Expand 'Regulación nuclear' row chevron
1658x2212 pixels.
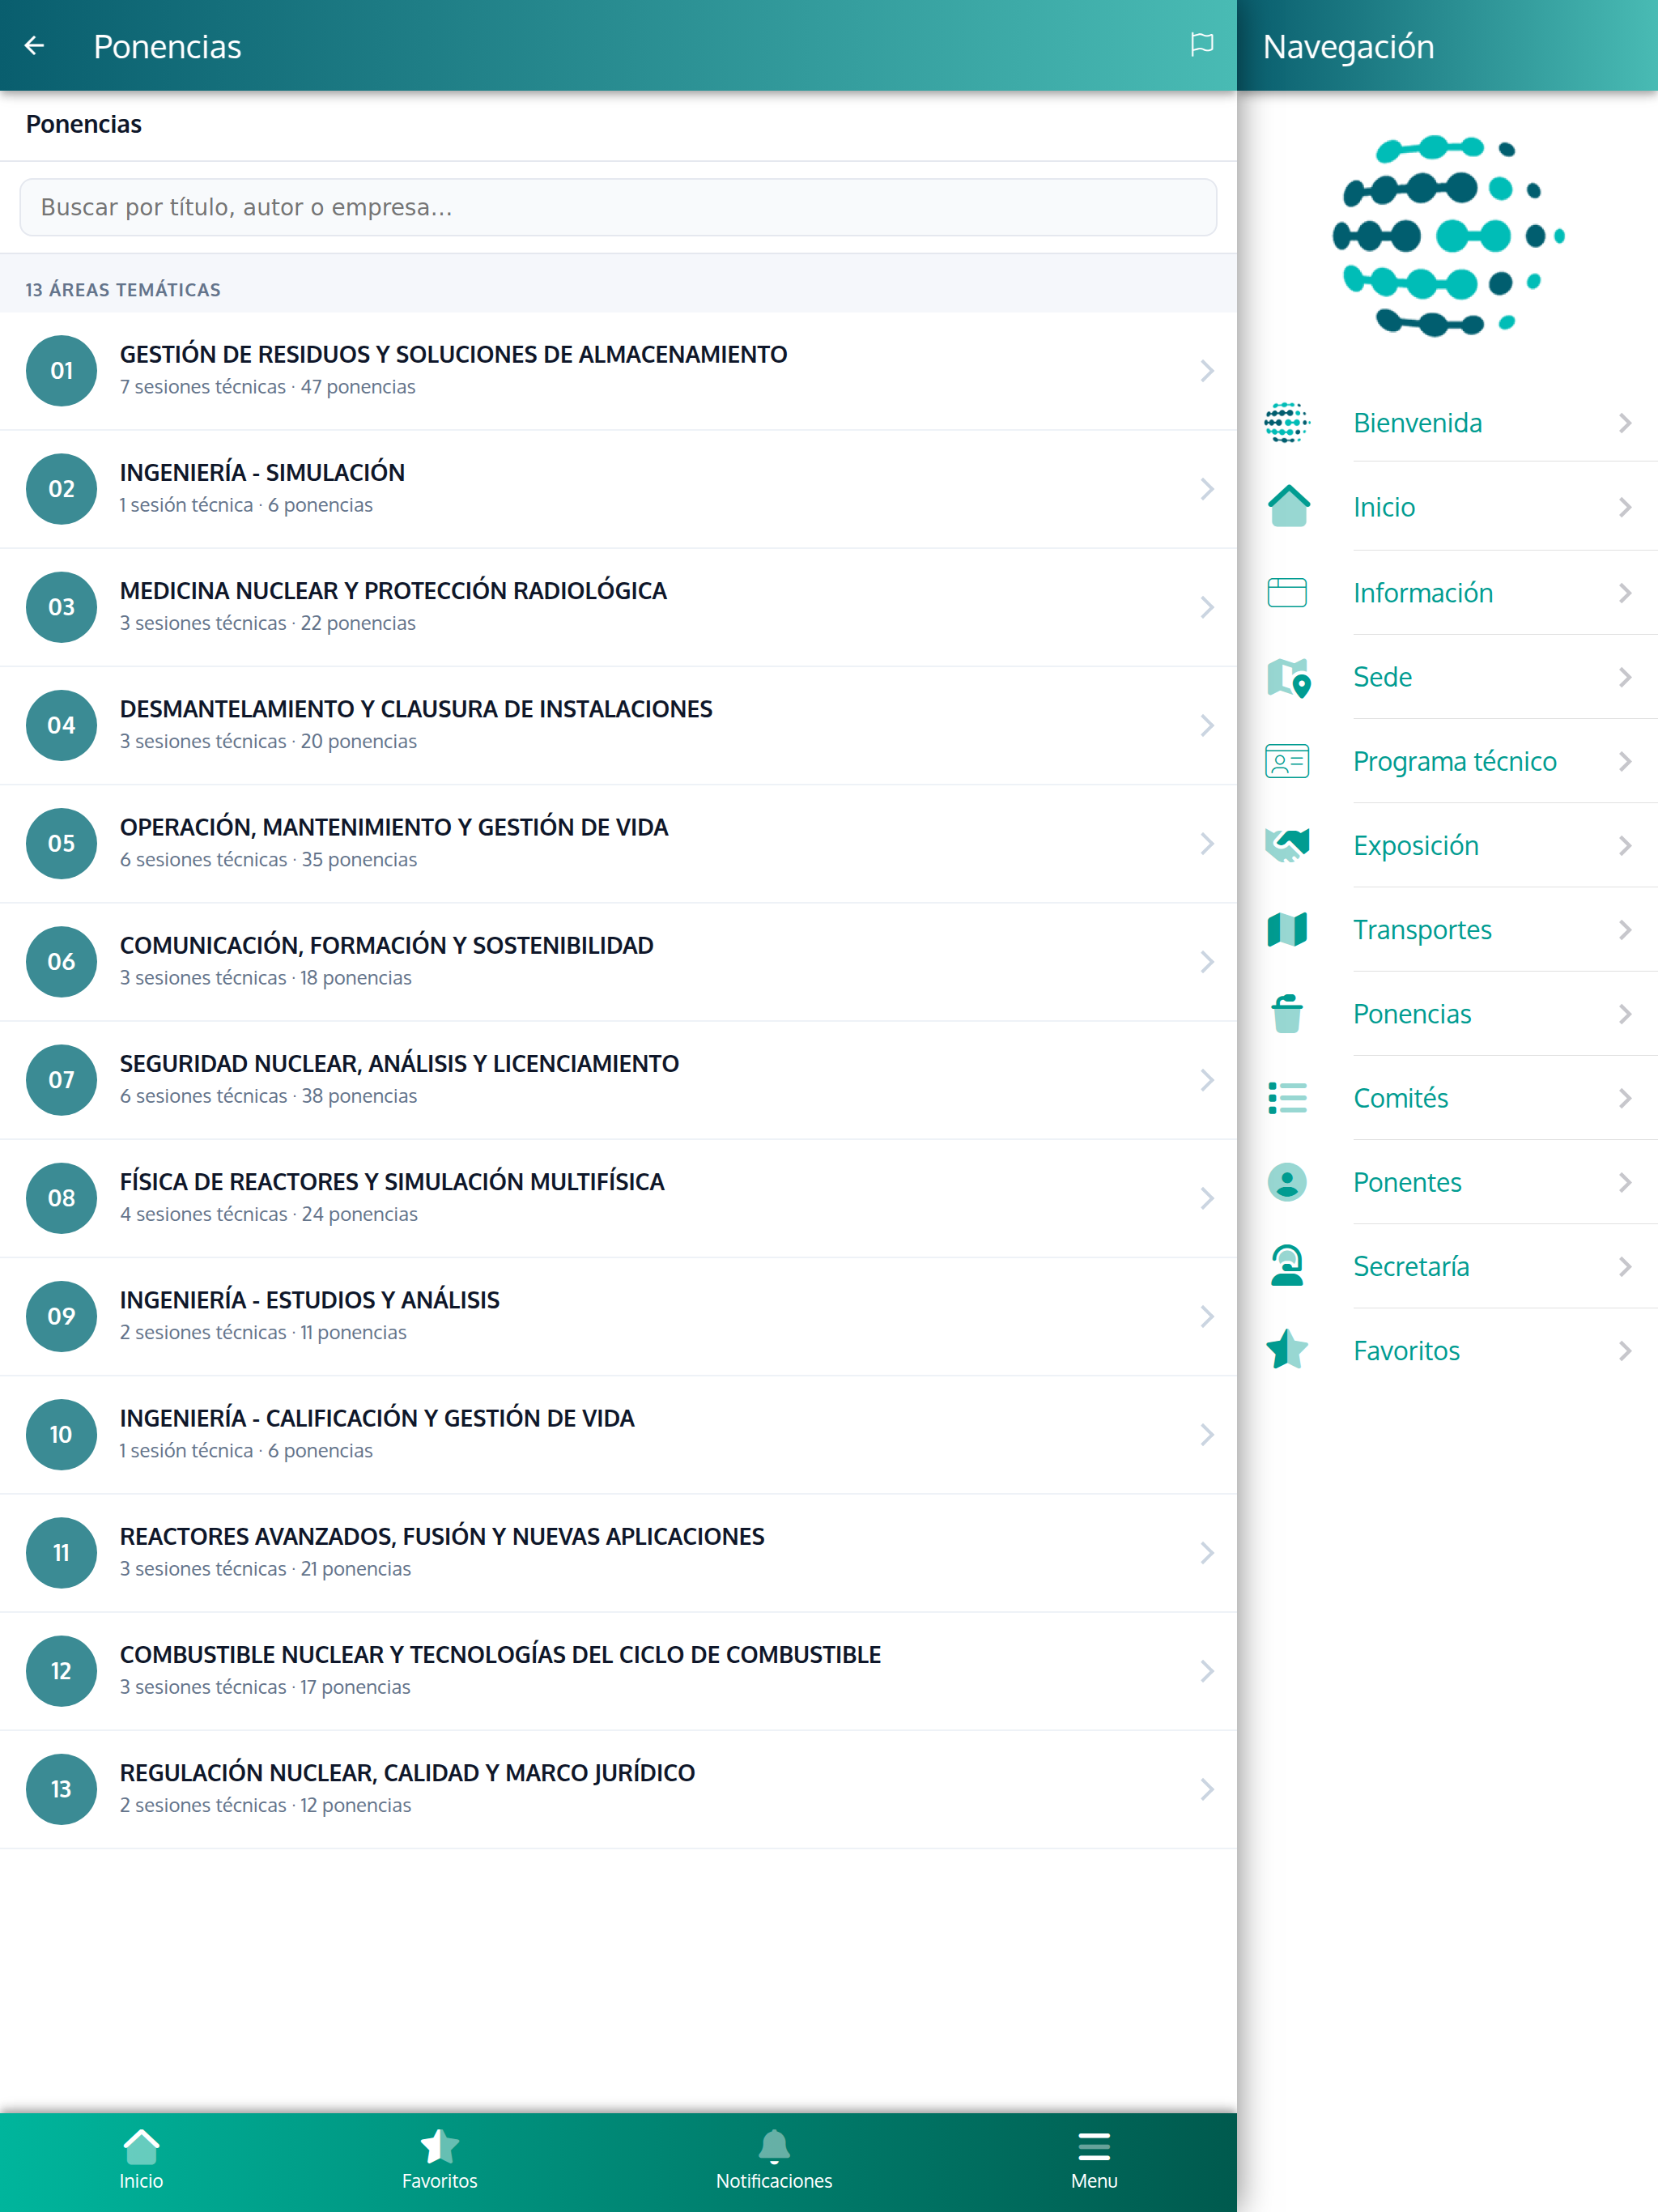1207,1789
